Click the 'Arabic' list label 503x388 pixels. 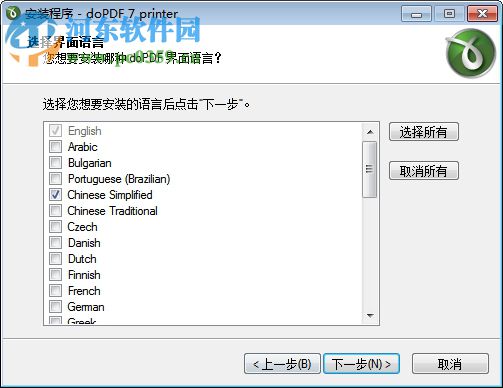[83, 147]
